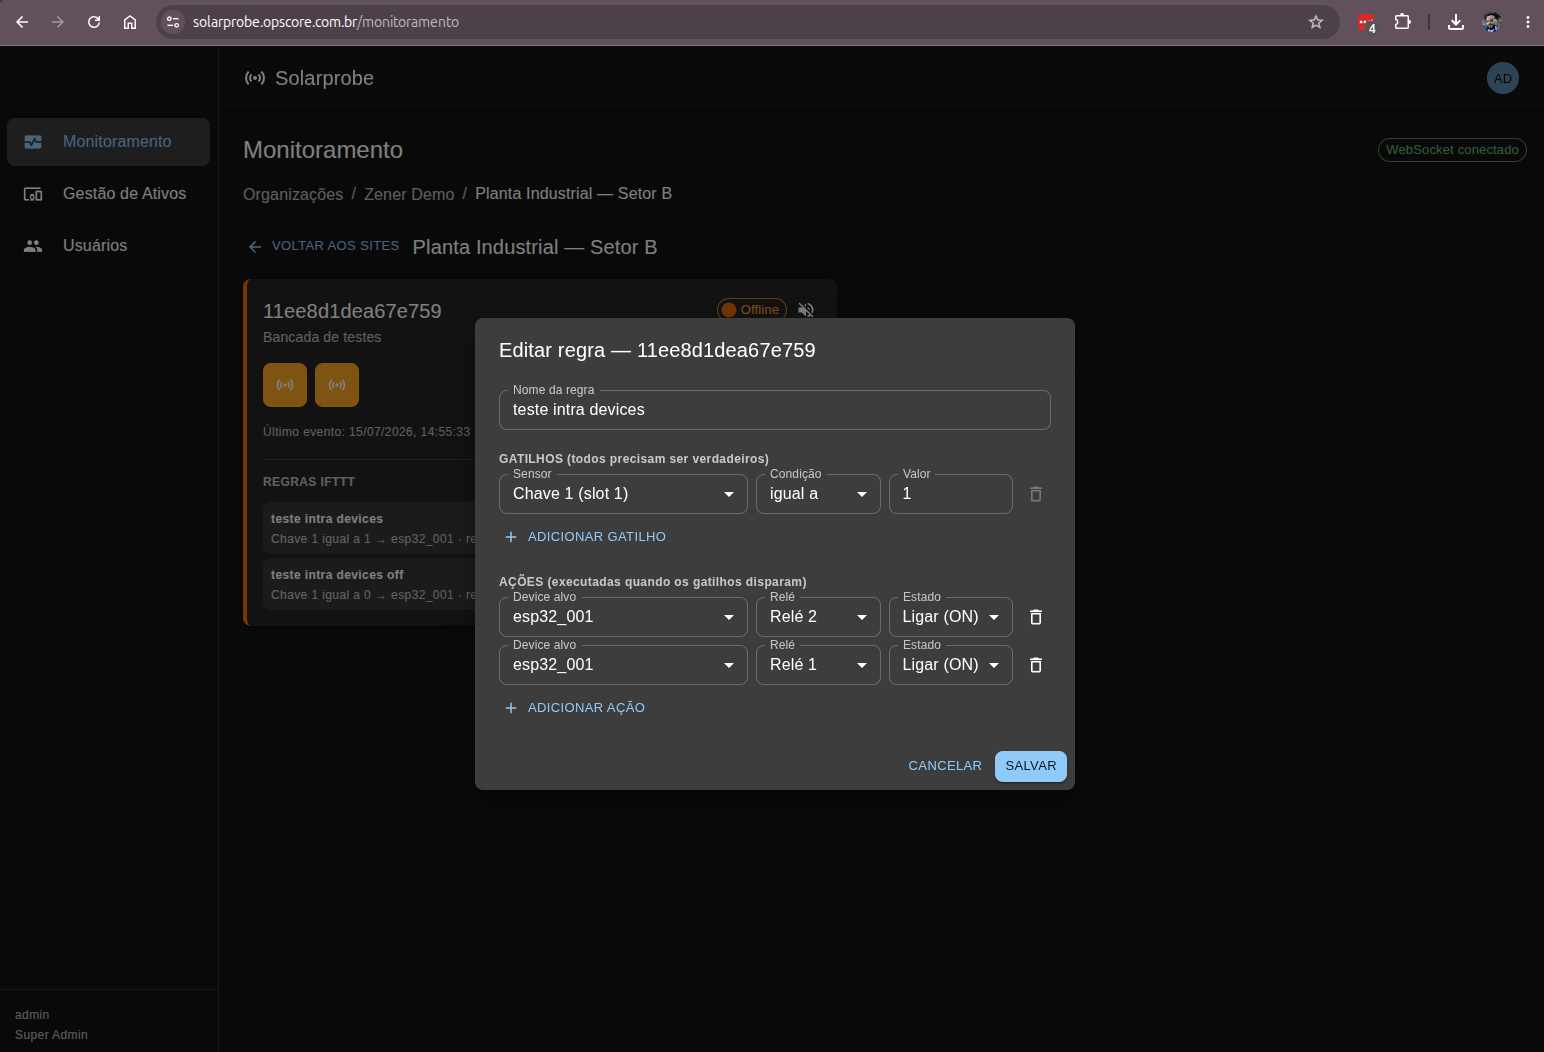1544x1052 pixels.
Task: Open the Sensor dropdown Chave 1 (slot 1)
Action: click(623, 494)
